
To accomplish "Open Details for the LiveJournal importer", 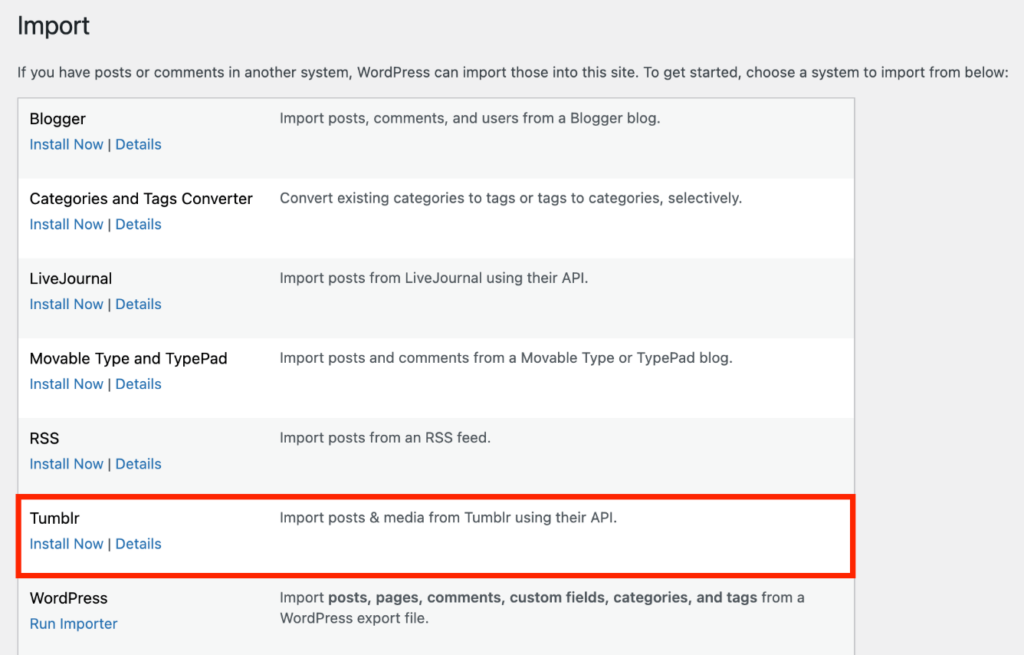I will [x=138, y=304].
